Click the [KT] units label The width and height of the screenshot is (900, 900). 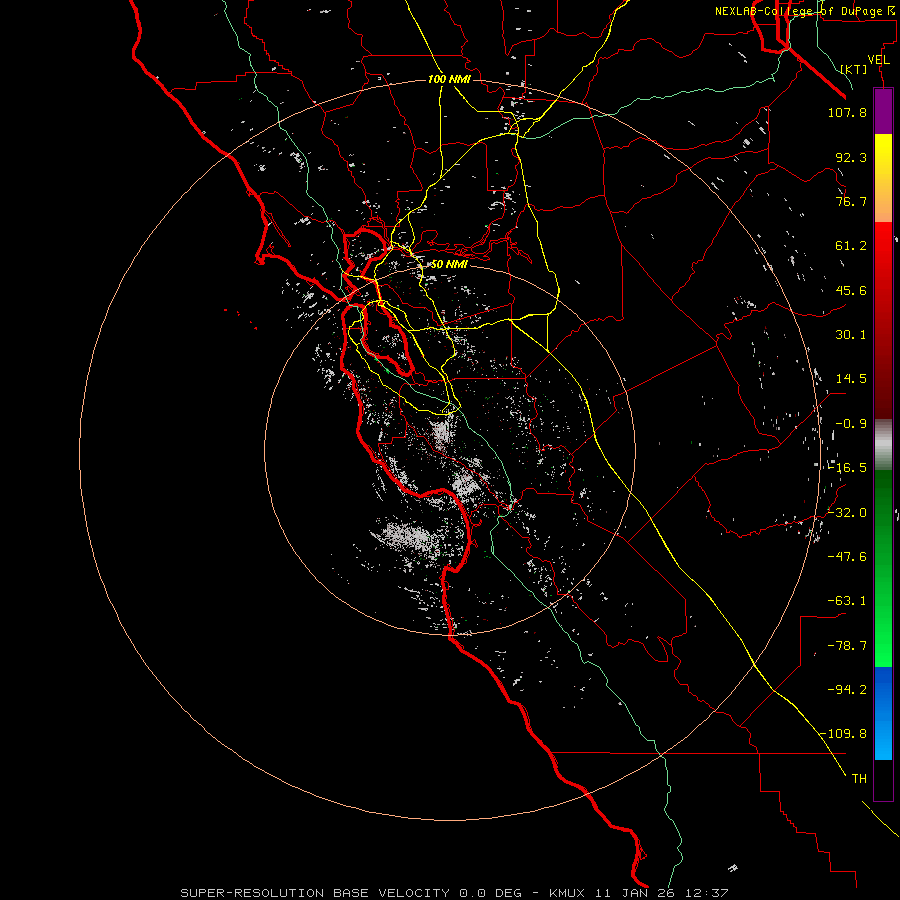click(854, 69)
